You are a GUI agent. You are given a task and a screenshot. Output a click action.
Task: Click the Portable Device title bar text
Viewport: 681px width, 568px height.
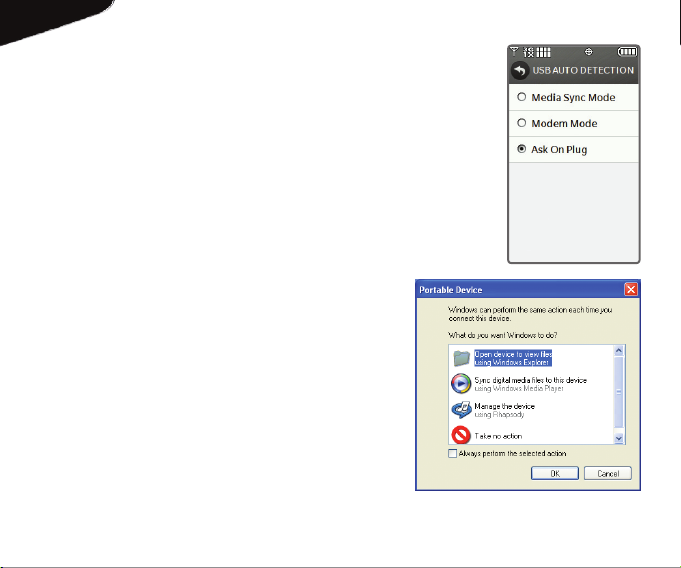(450, 290)
